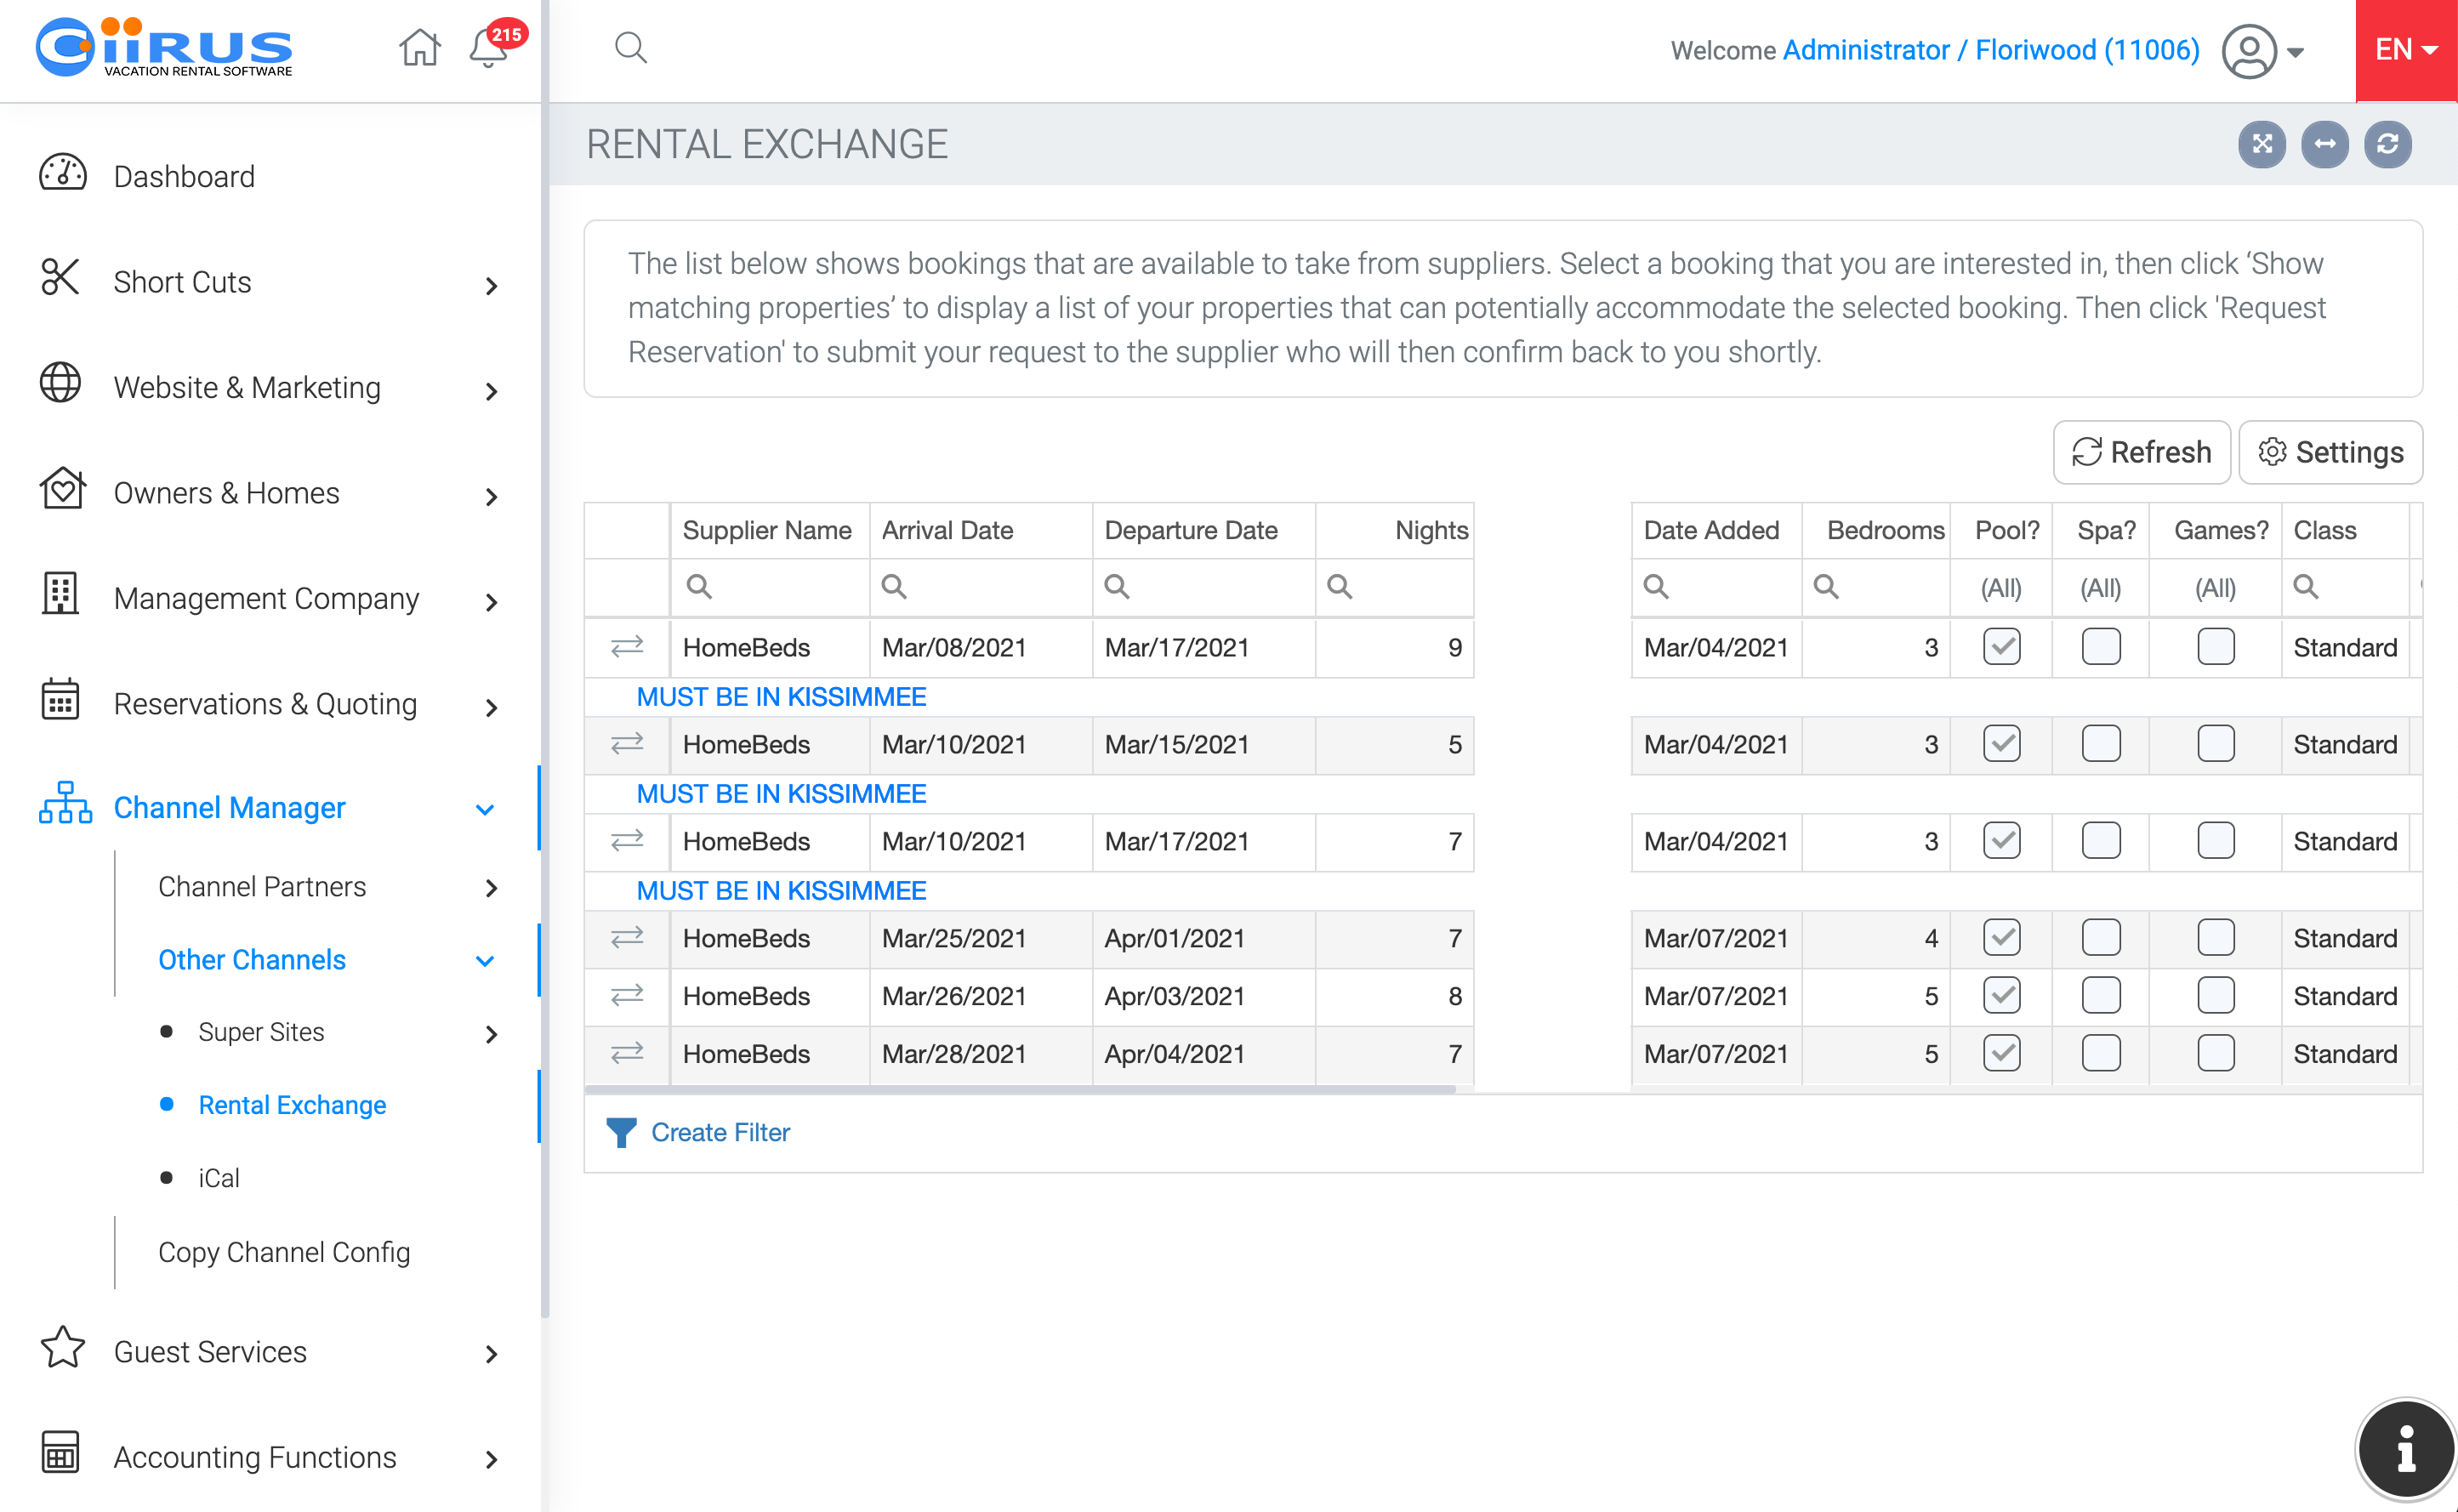
Task: Select iCal menu item
Action: tap(219, 1178)
